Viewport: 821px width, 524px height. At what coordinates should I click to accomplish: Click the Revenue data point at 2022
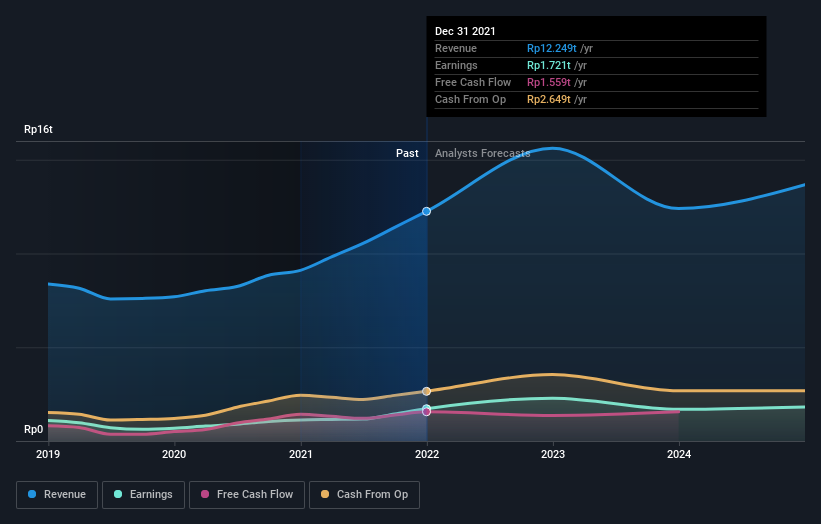tap(427, 211)
